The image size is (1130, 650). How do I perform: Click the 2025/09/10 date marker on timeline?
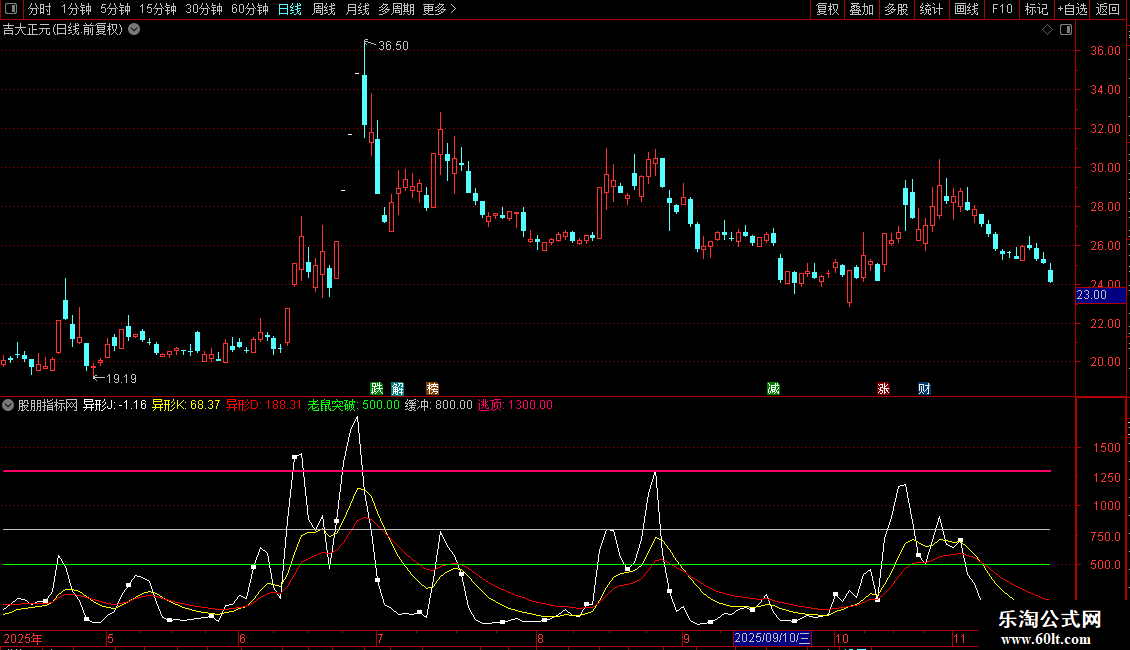772,638
